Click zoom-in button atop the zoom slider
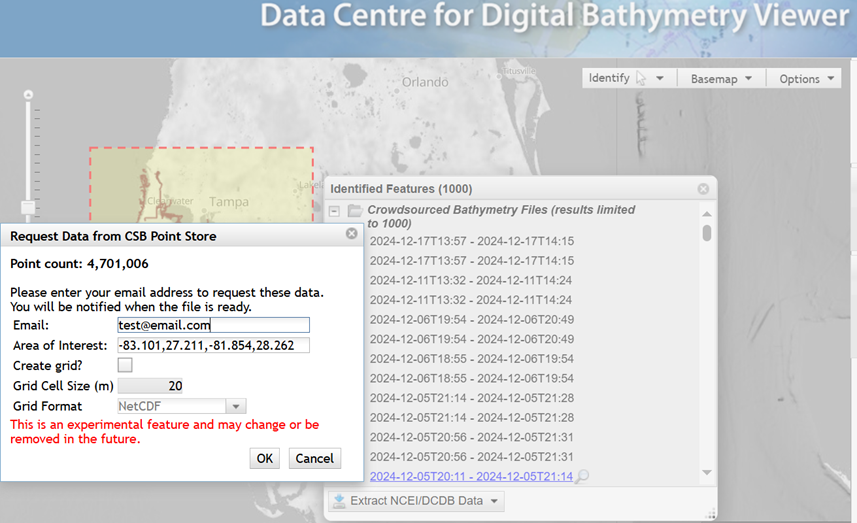This screenshot has width=857, height=523. 28,94
